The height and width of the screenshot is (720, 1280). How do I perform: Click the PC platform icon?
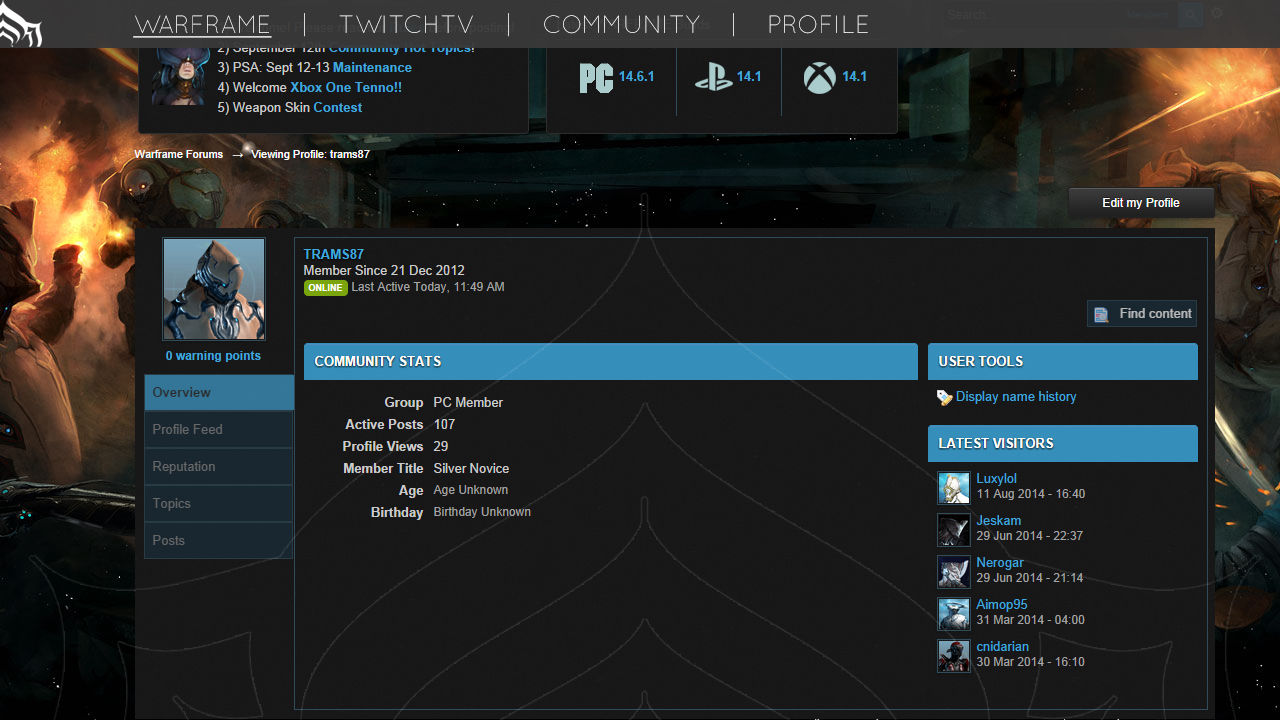[x=596, y=77]
